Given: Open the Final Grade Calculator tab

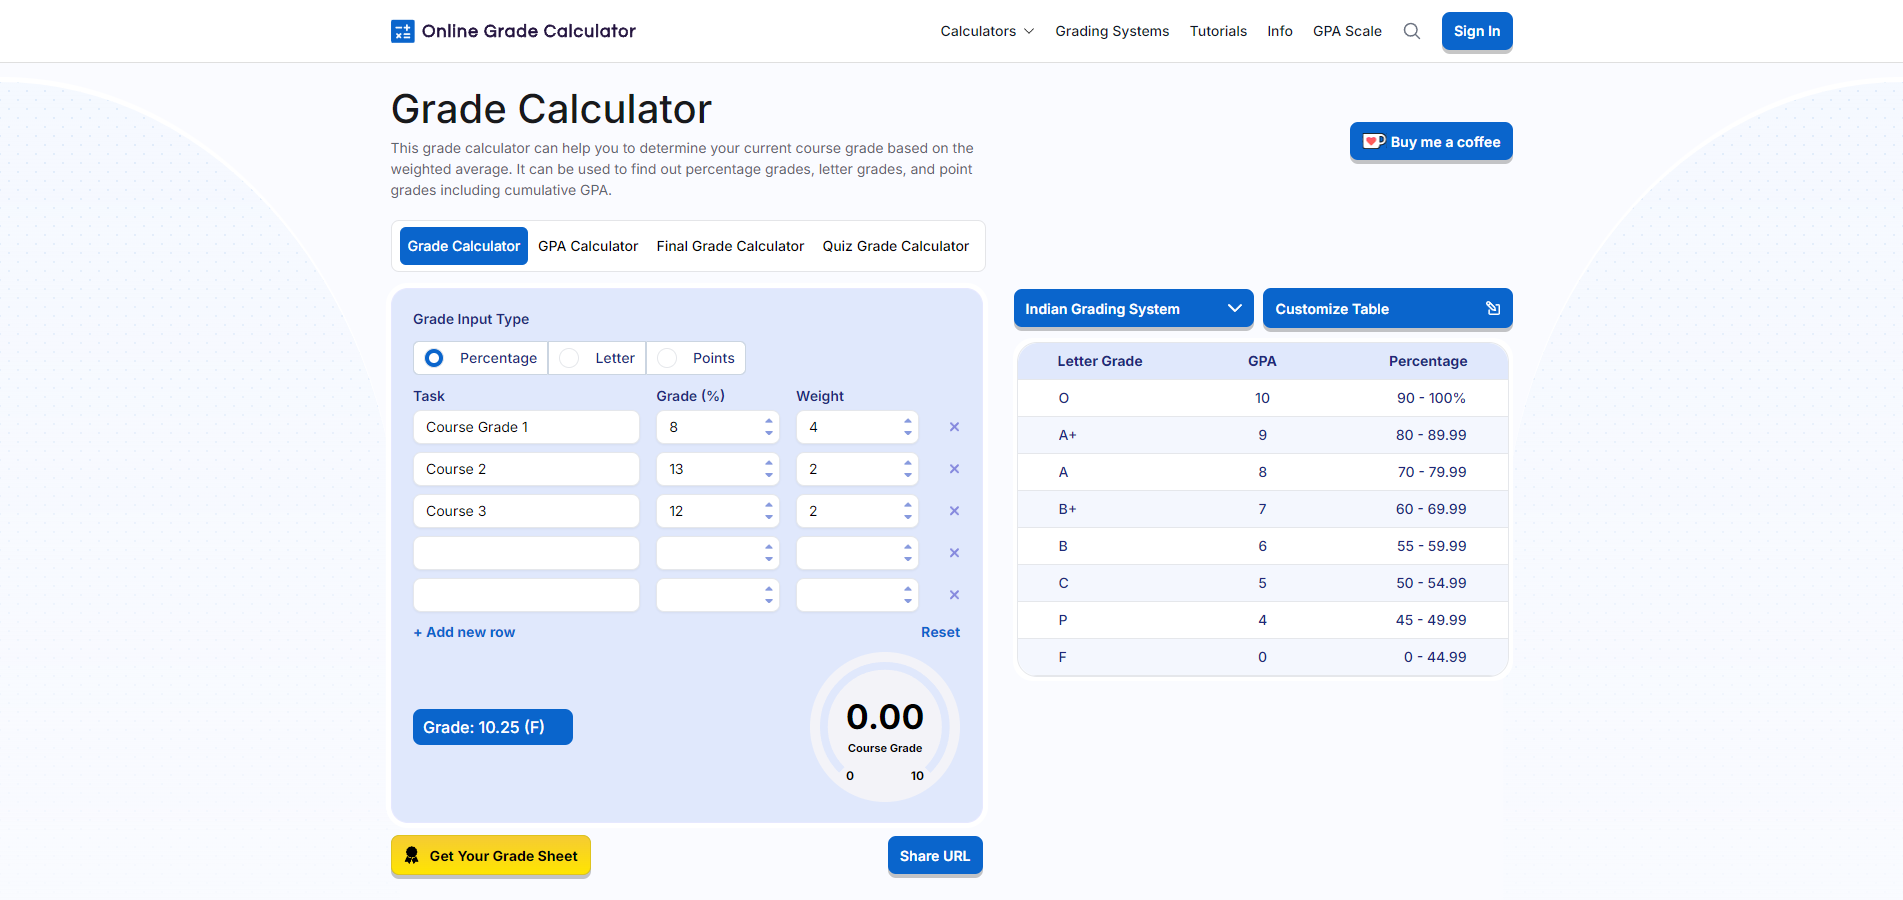Looking at the screenshot, I should point(730,246).
